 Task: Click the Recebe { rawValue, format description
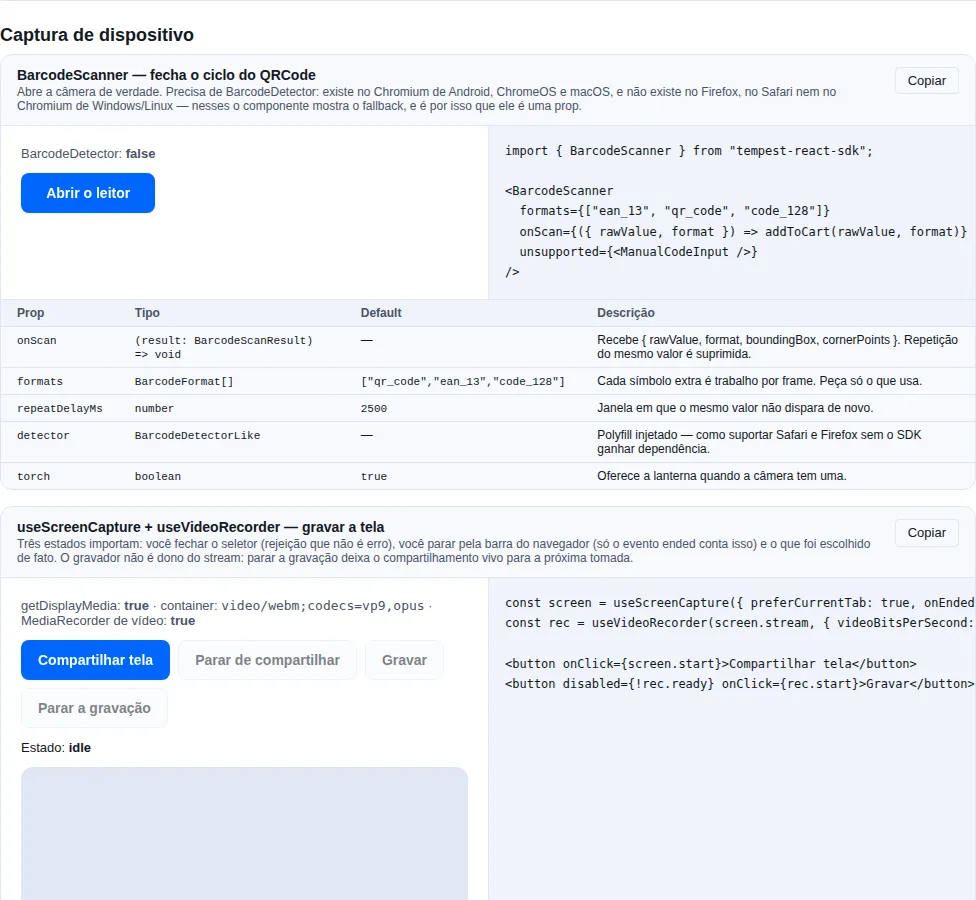[777, 347]
